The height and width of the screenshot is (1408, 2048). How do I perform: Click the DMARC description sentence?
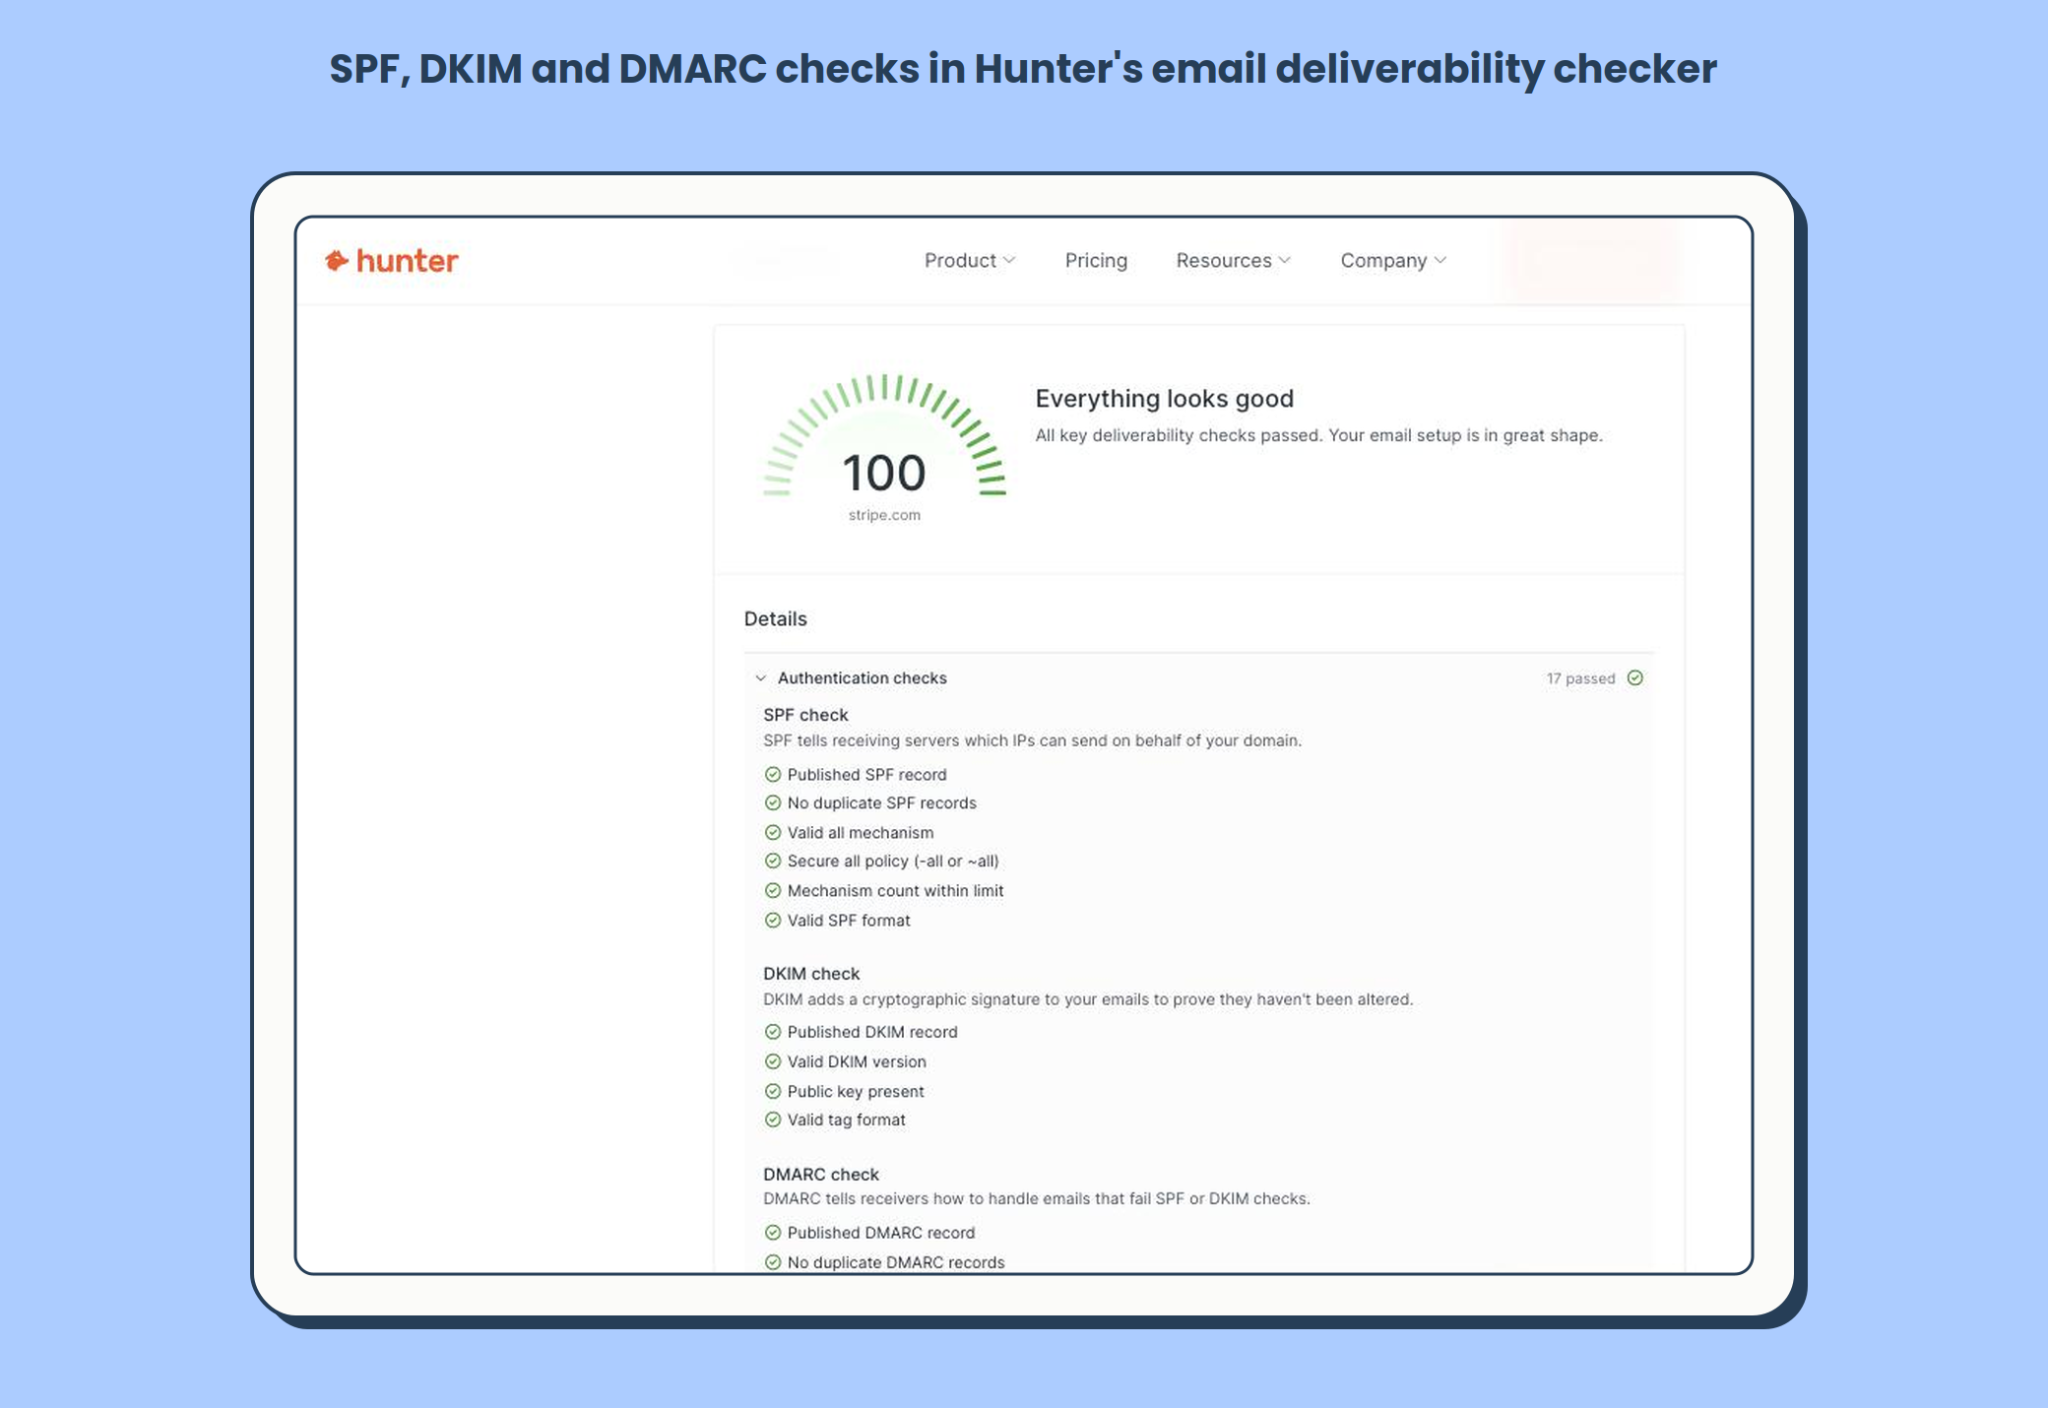coord(1036,1198)
